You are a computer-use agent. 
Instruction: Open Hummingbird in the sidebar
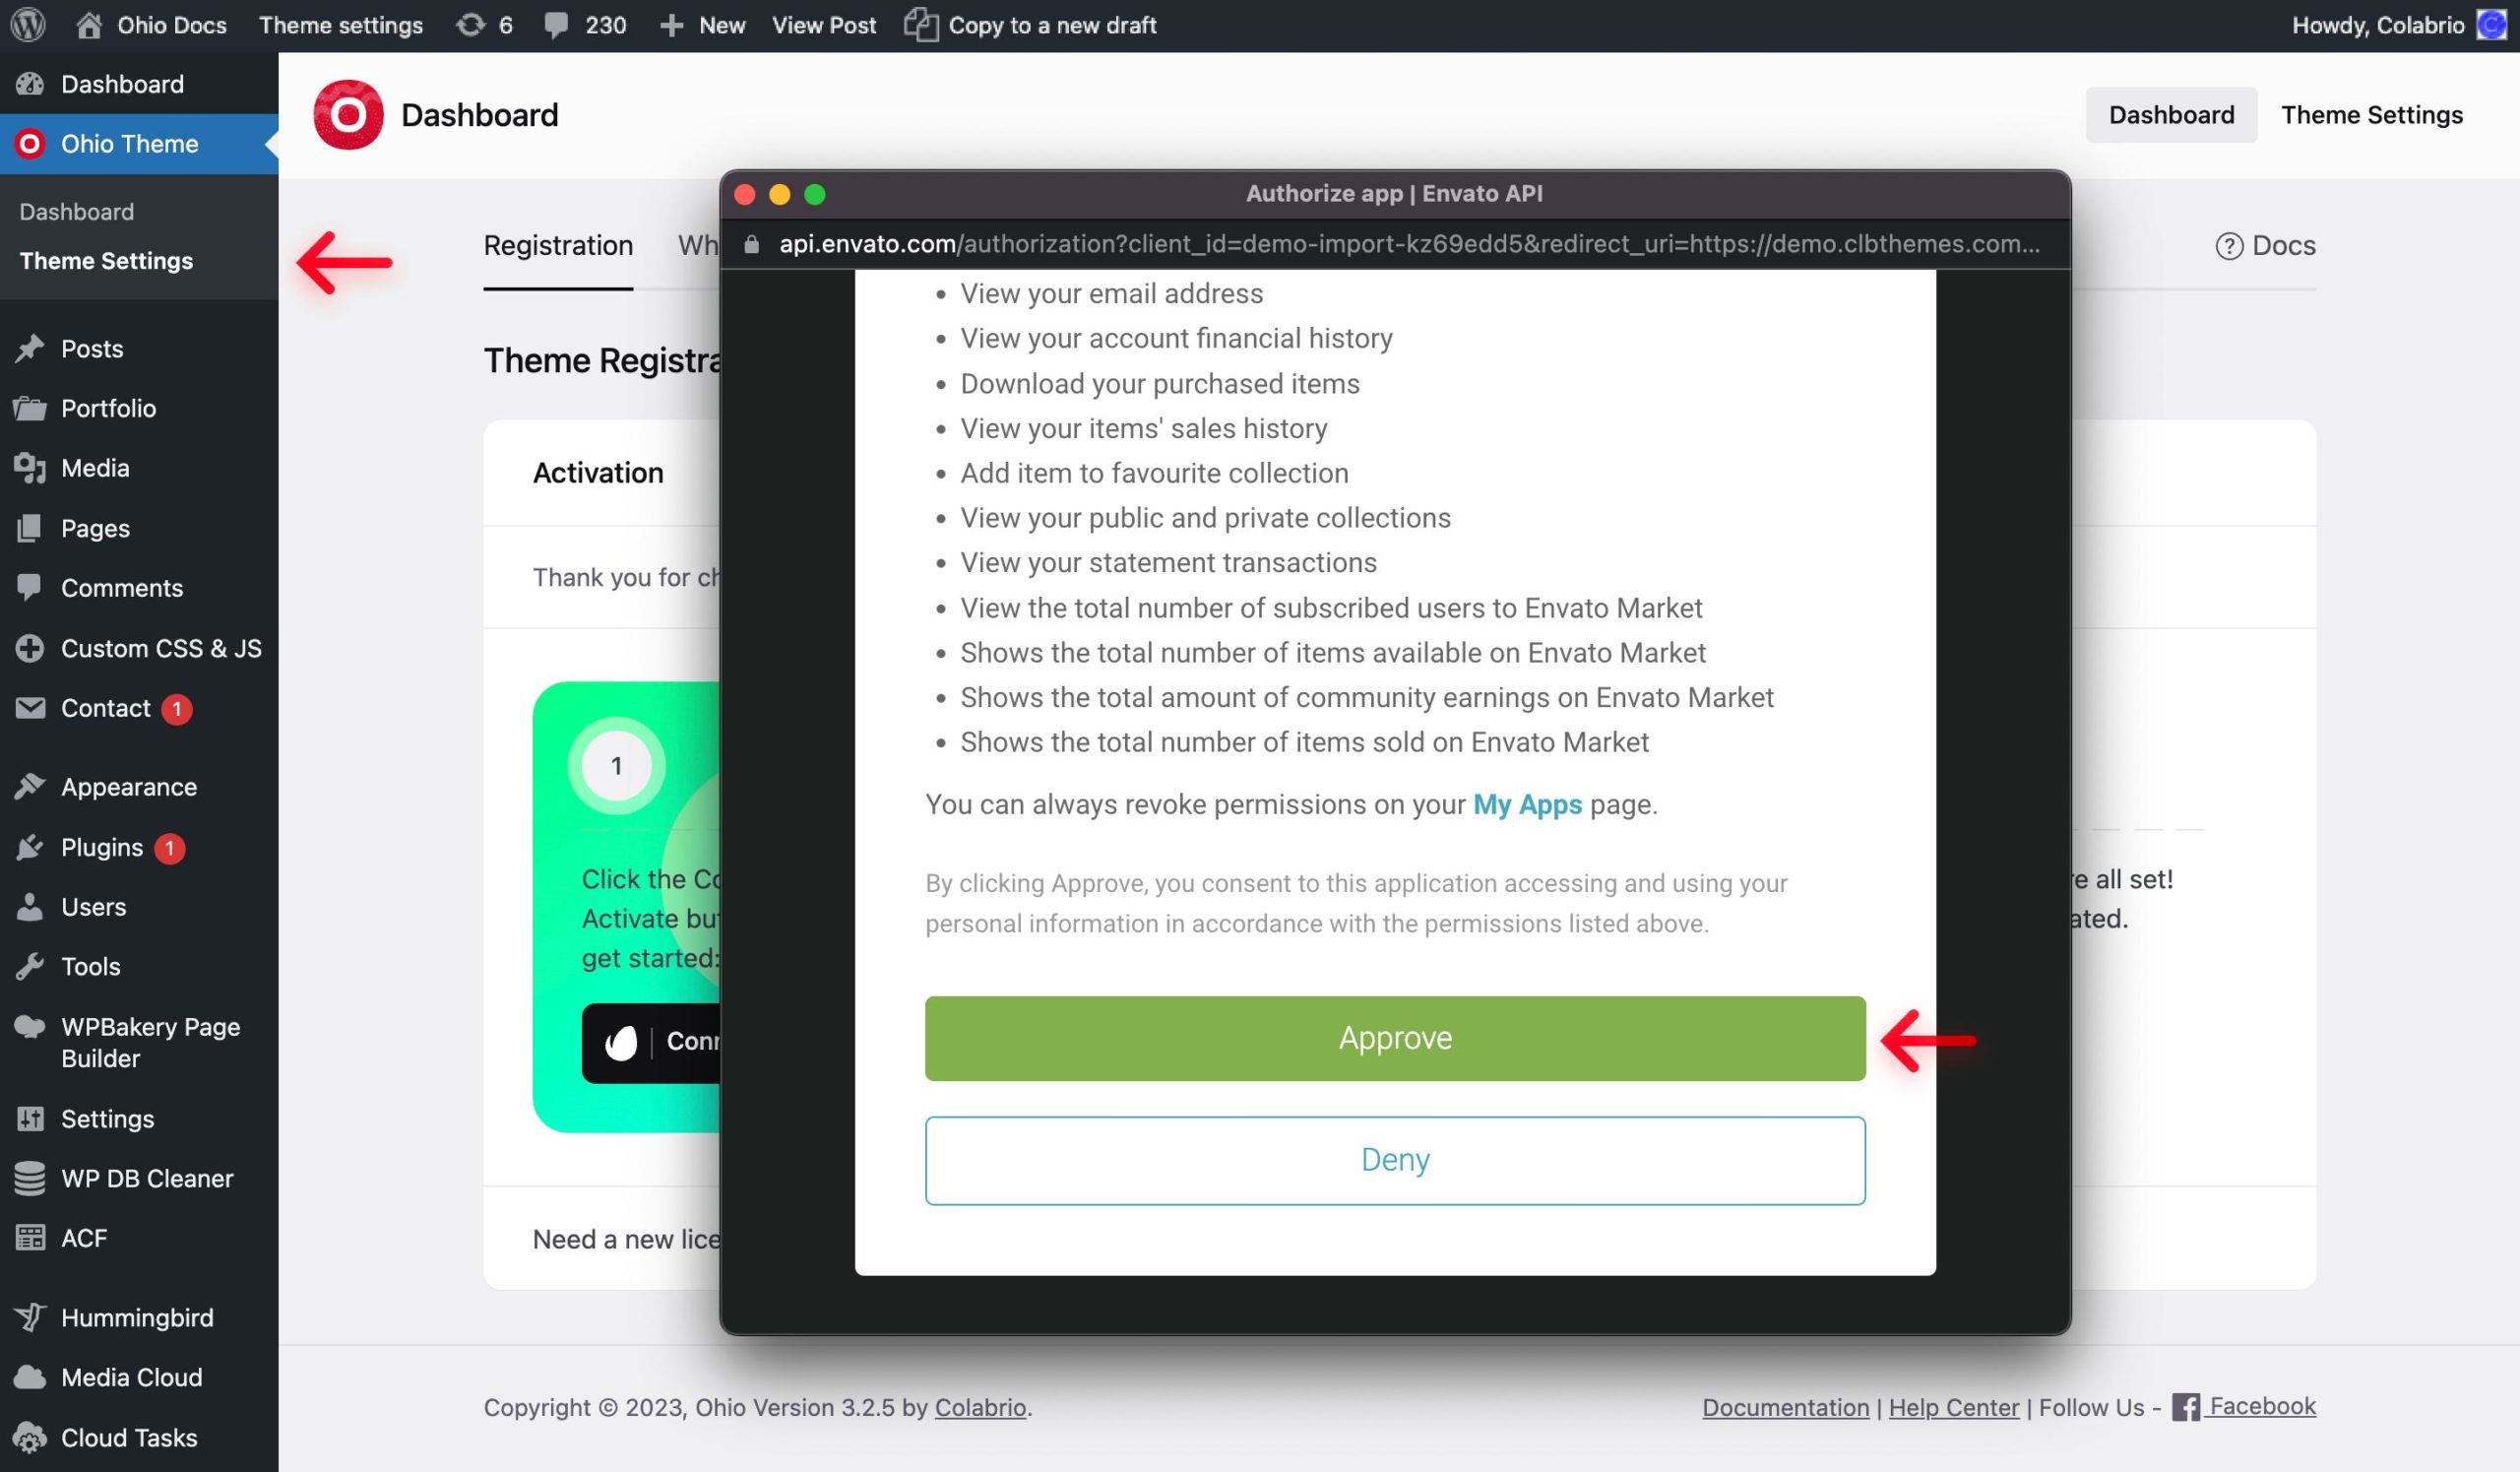point(139,1318)
